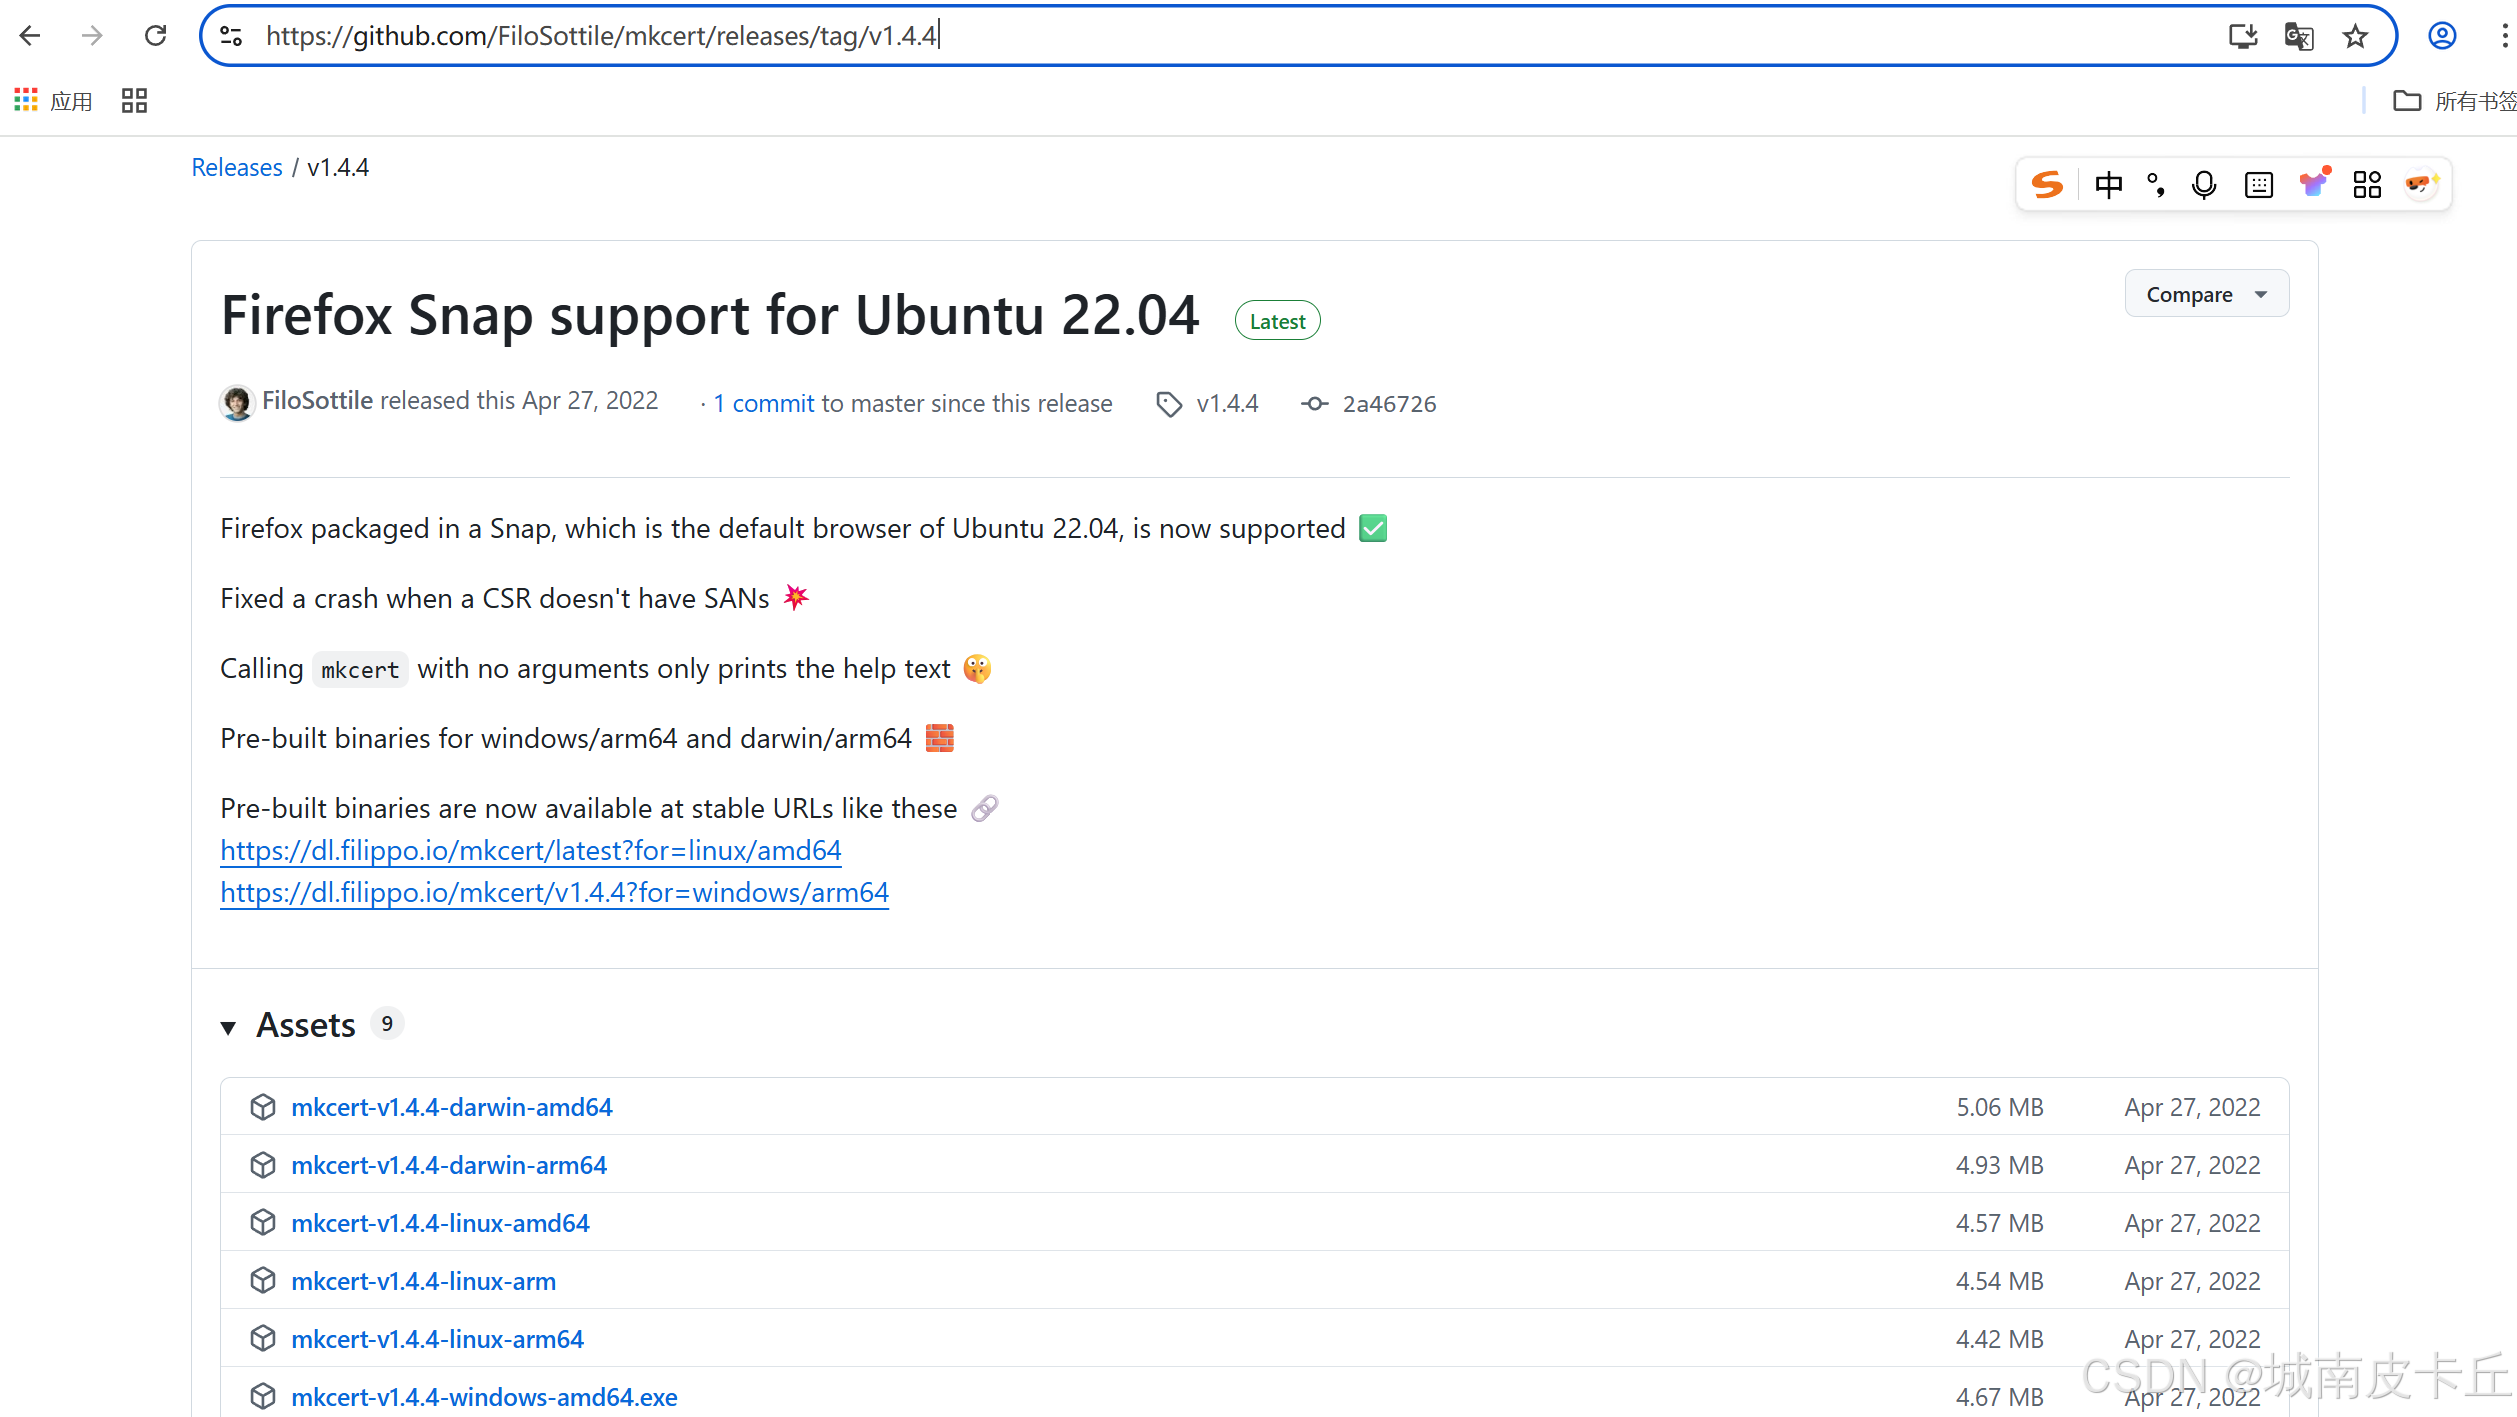Click the Assets heading
2517x1417 pixels.
tap(306, 1025)
